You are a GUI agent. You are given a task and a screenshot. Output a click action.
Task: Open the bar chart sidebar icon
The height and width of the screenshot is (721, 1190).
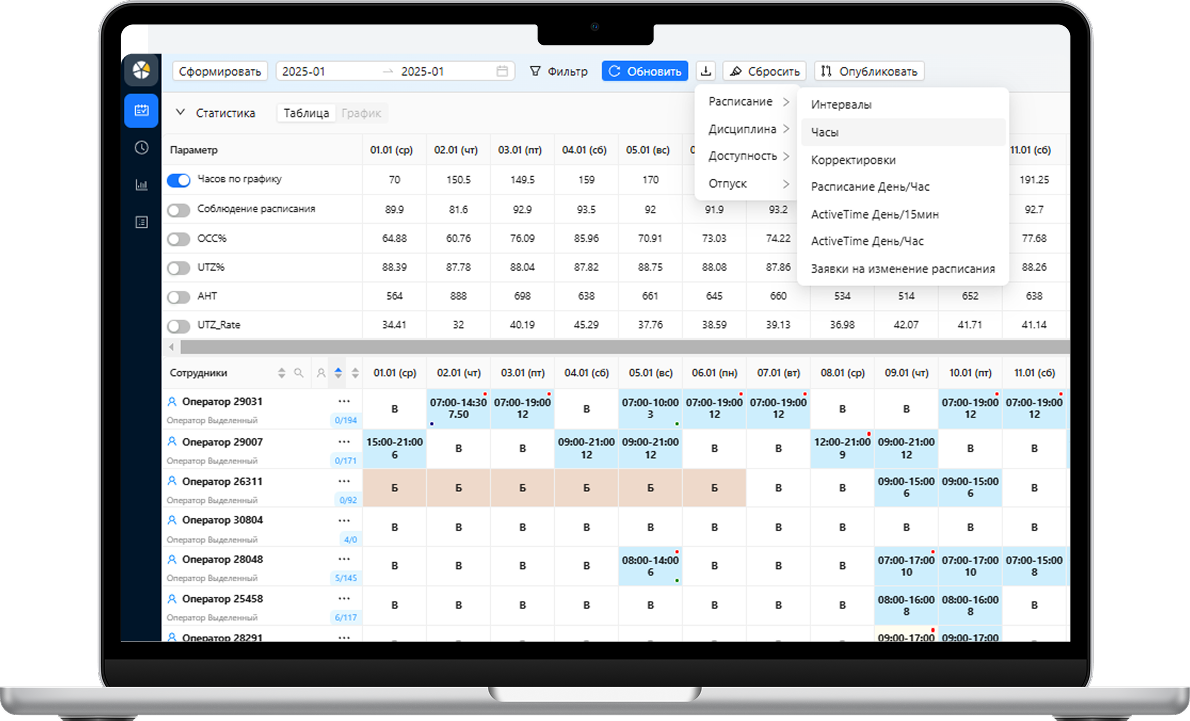click(141, 185)
